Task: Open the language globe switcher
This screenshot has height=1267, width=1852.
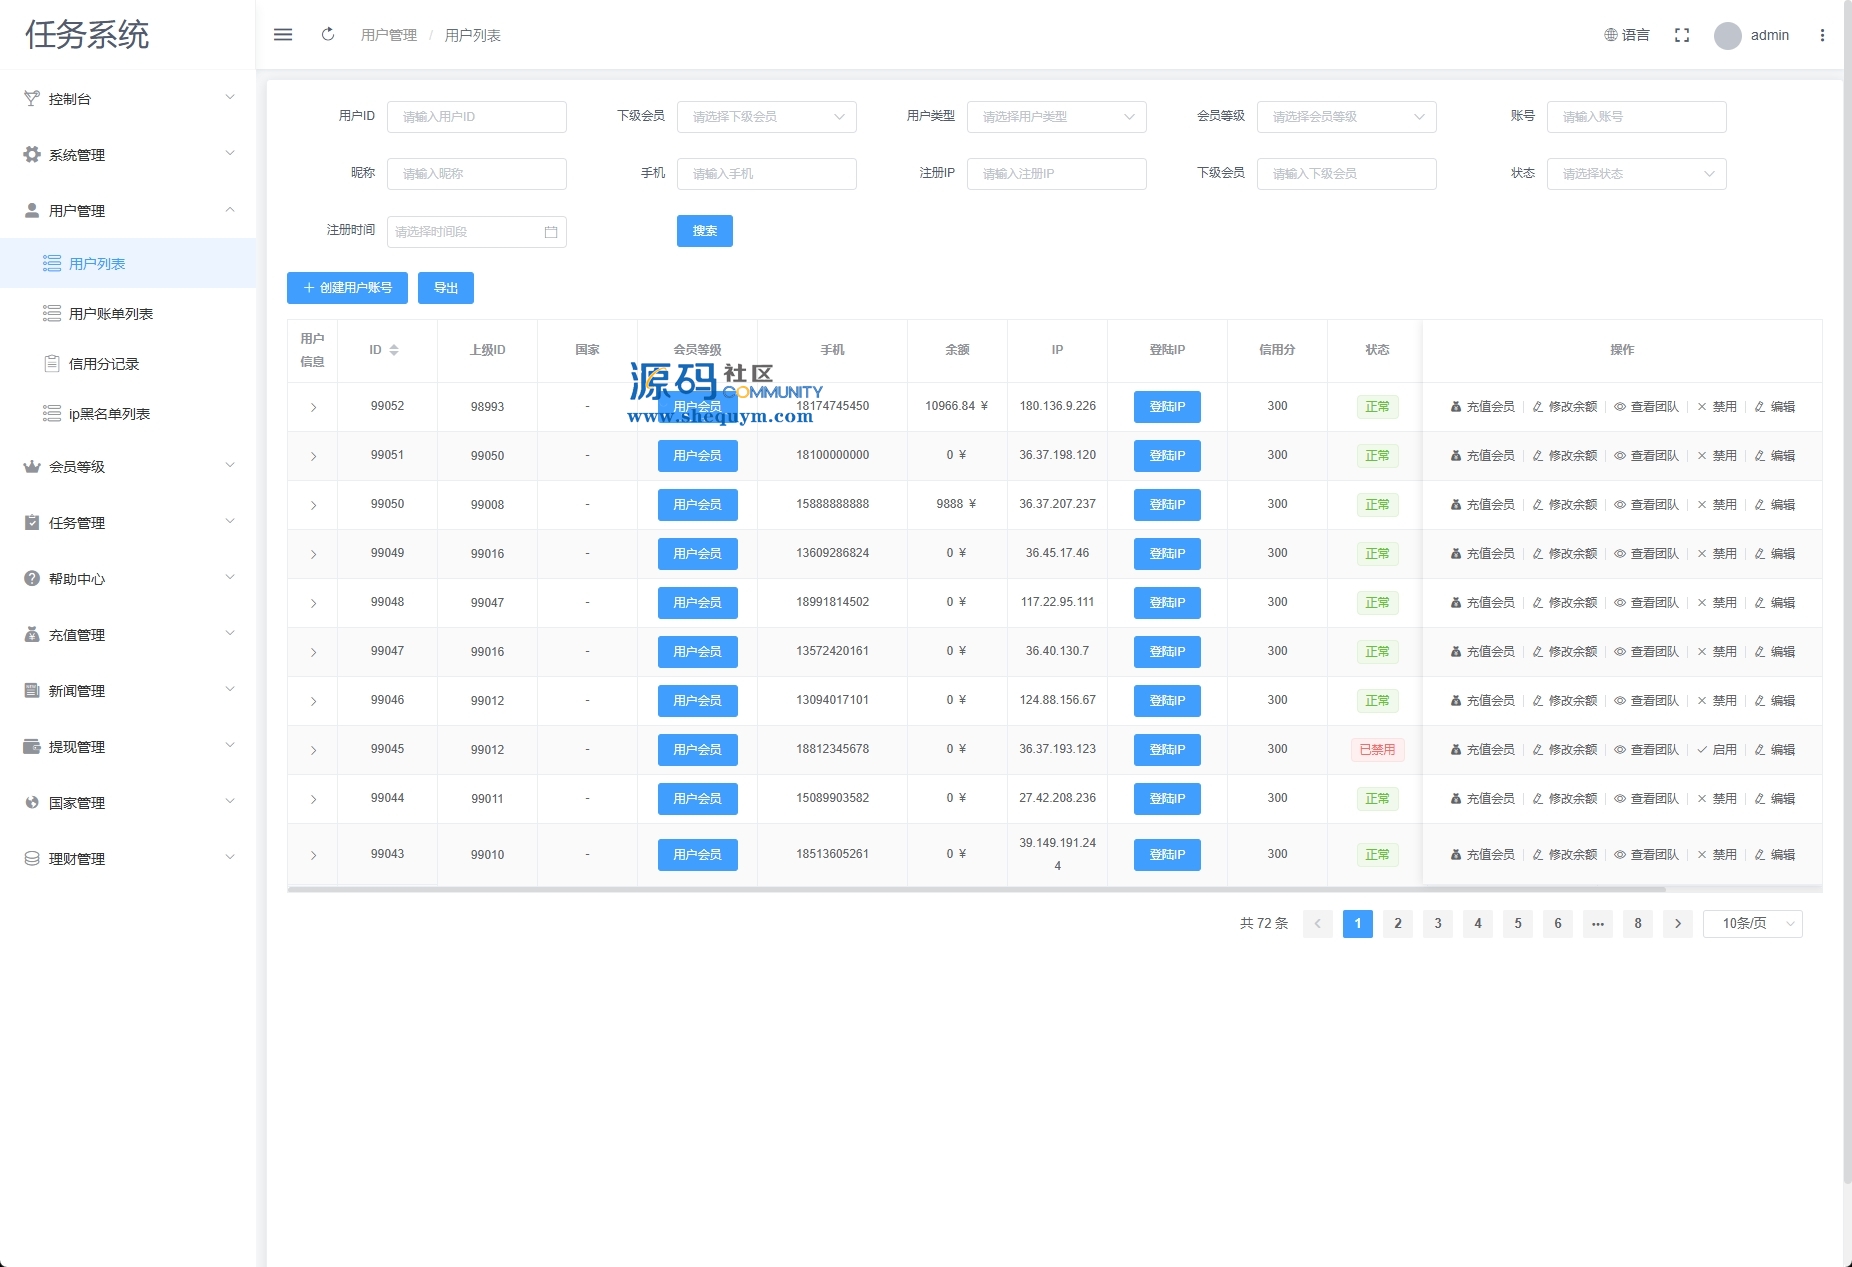Action: tap(1626, 35)
